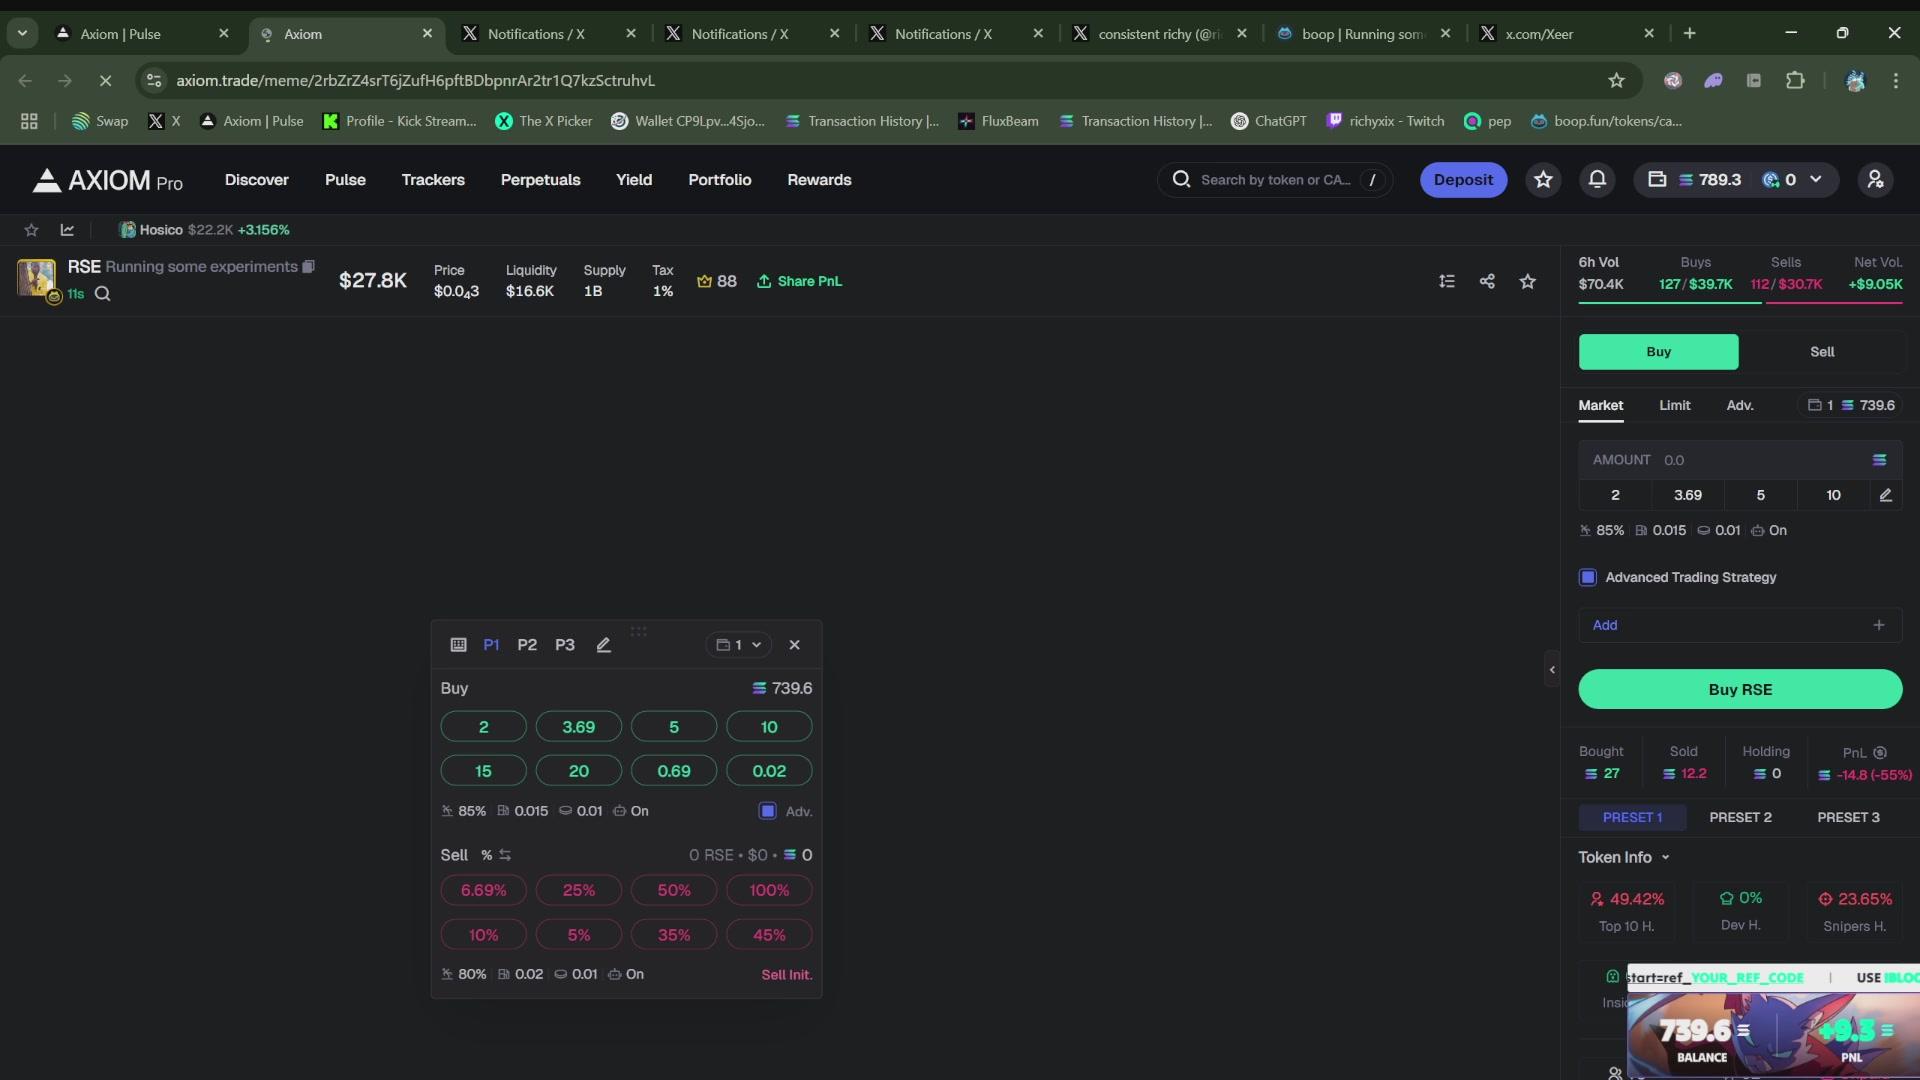Collapse the right sidebar with arrow handle
The image size is (1920, 1080).
click(x=1552, y=670)
